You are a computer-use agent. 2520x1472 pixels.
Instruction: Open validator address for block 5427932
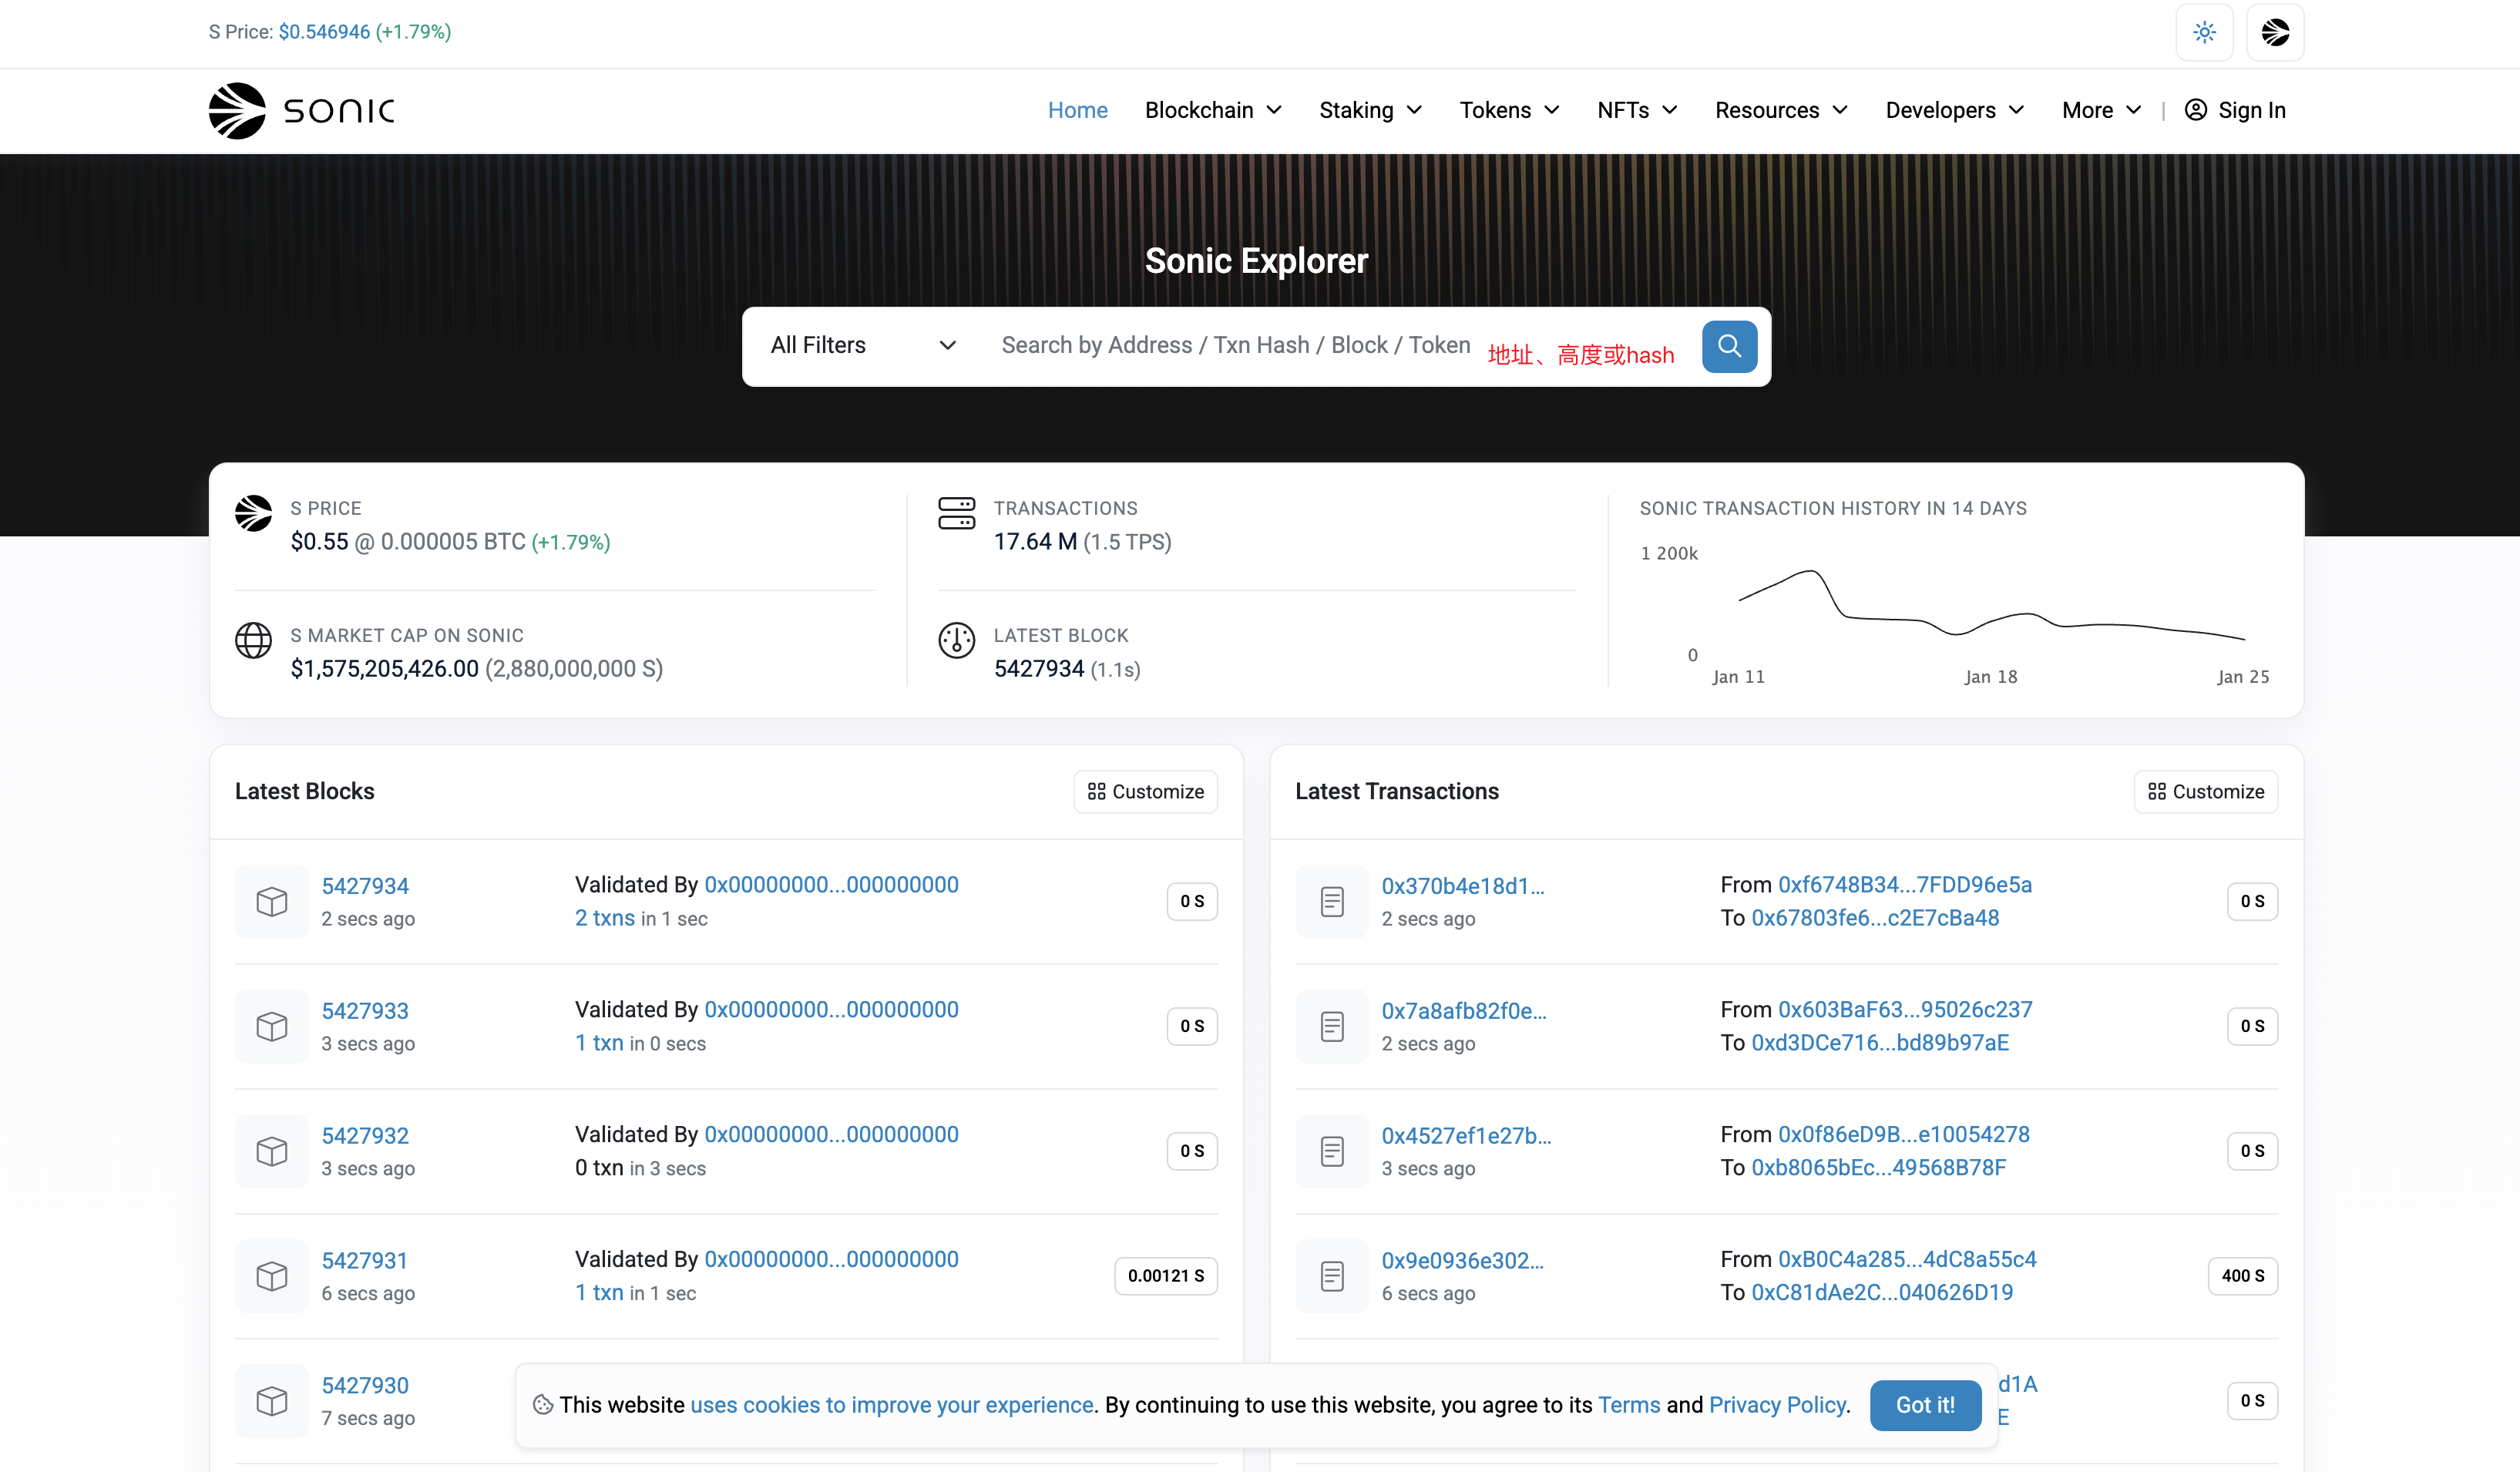click(x=831, y=1134)
